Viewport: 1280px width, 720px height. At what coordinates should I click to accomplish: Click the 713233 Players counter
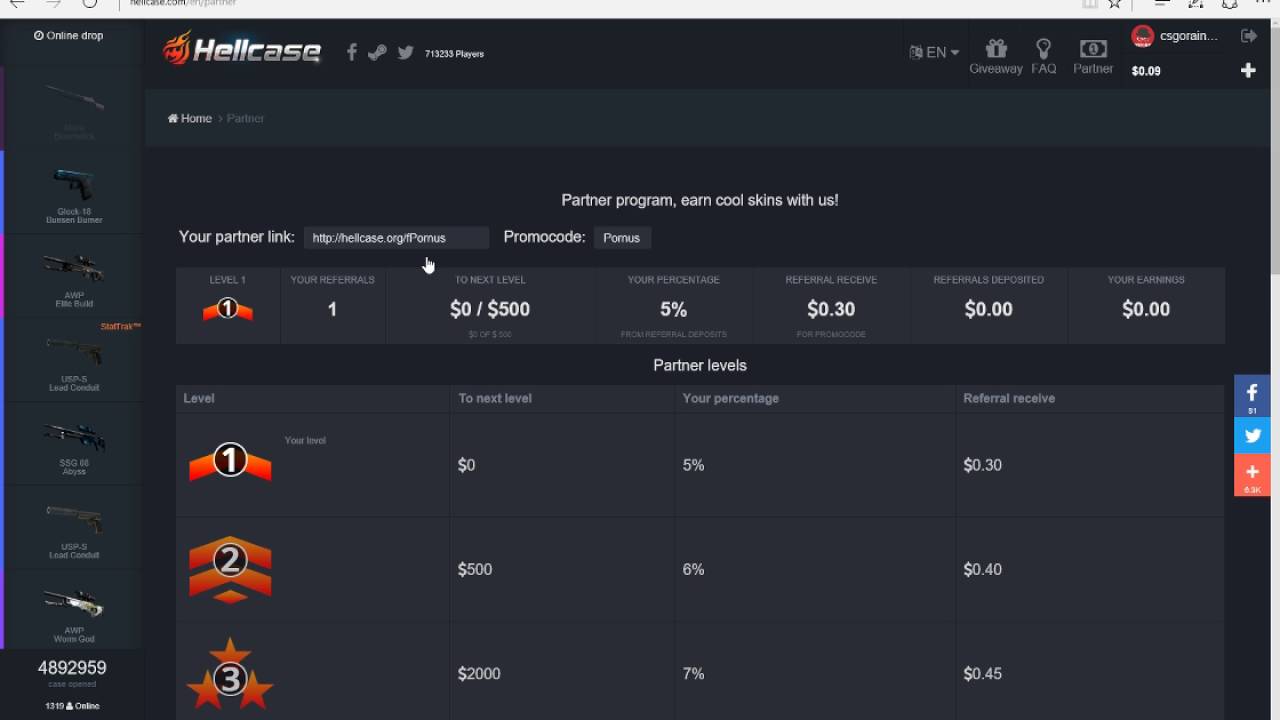pos(454,54)
